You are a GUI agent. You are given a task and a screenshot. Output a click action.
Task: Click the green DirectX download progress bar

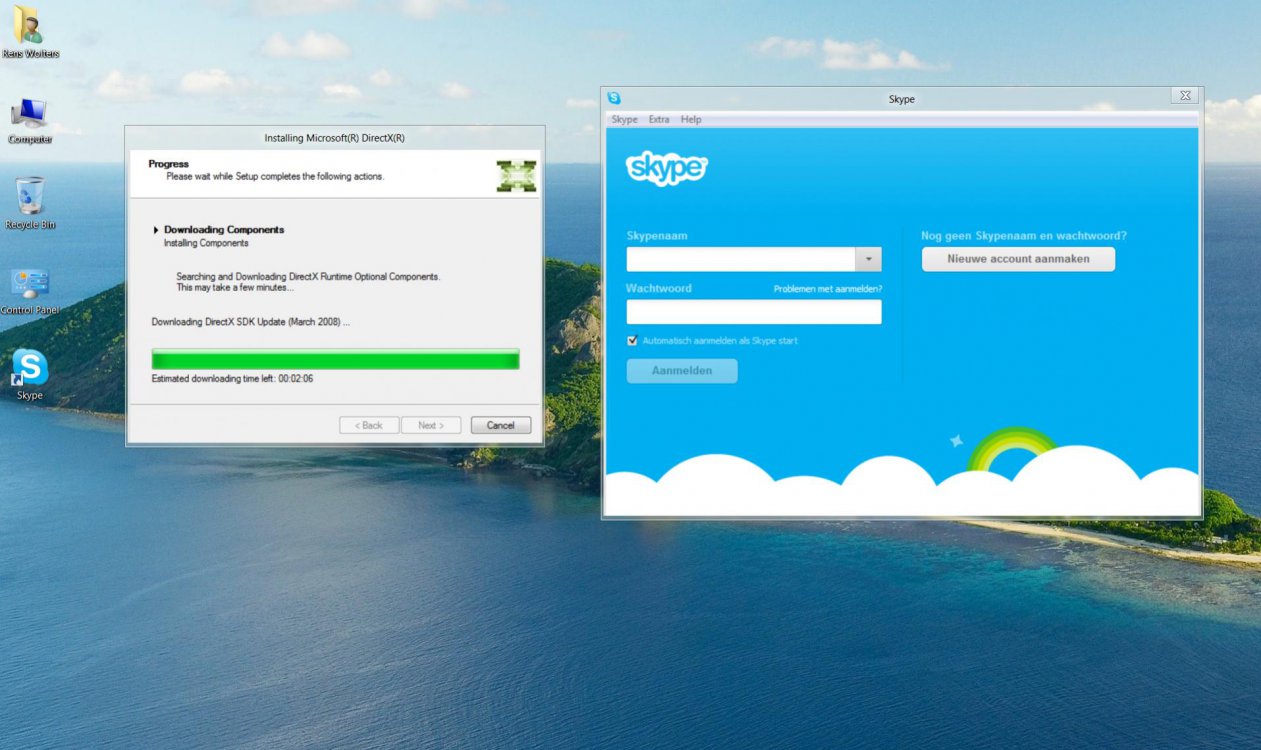point(335,360)
